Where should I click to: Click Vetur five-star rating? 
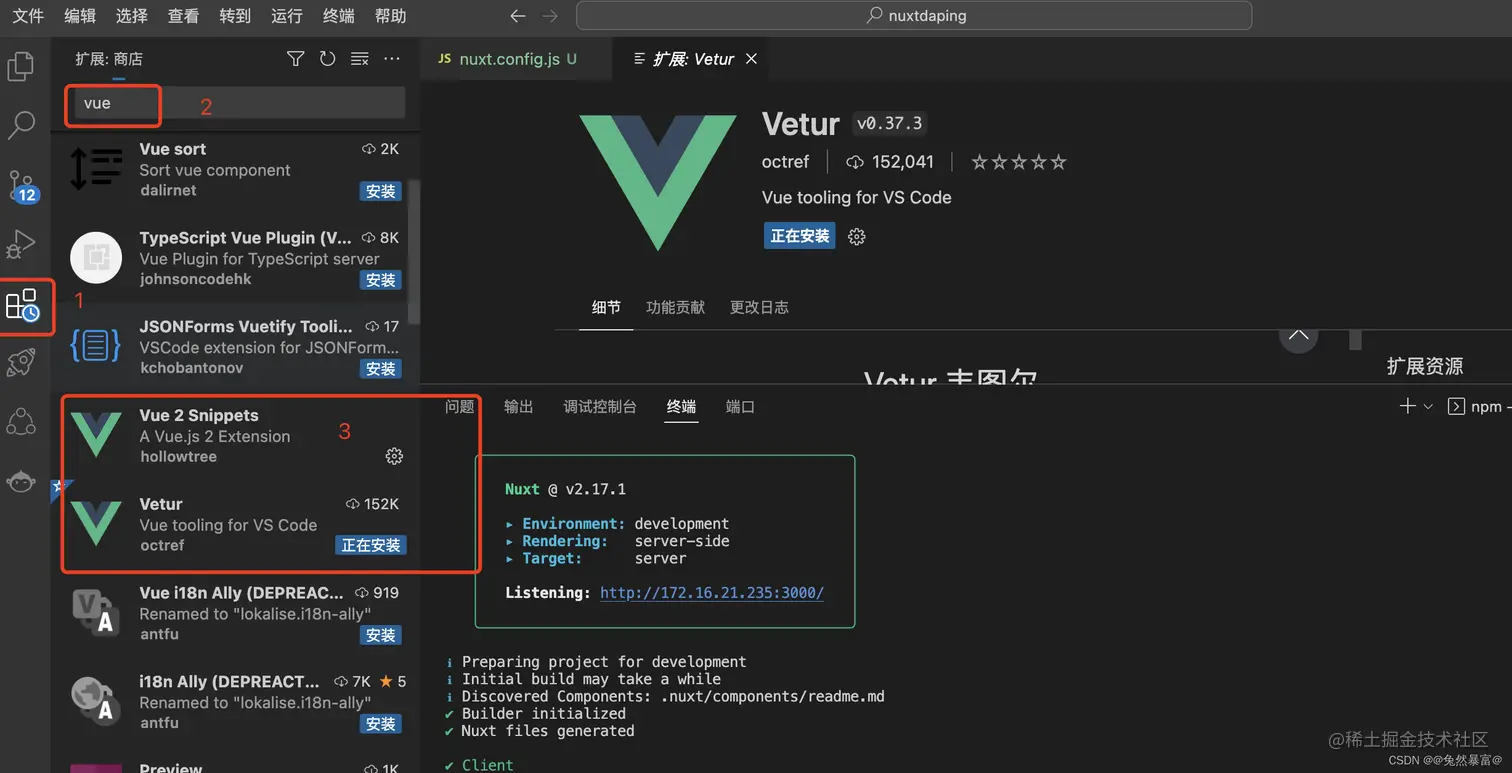coord(1019,162)
